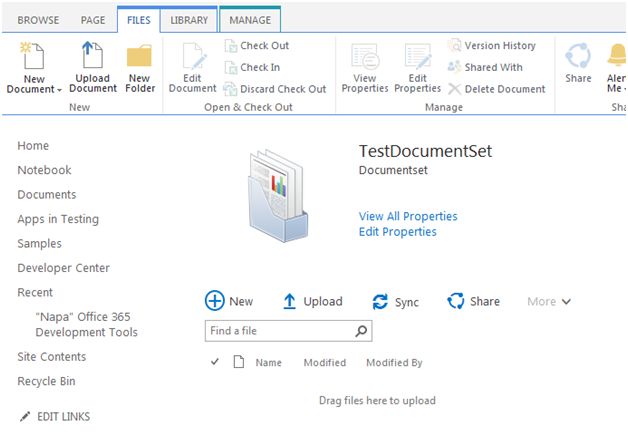628x443 pixels.
Task: Switch to the BROWSE tab
Action: [x=38, y=20]
